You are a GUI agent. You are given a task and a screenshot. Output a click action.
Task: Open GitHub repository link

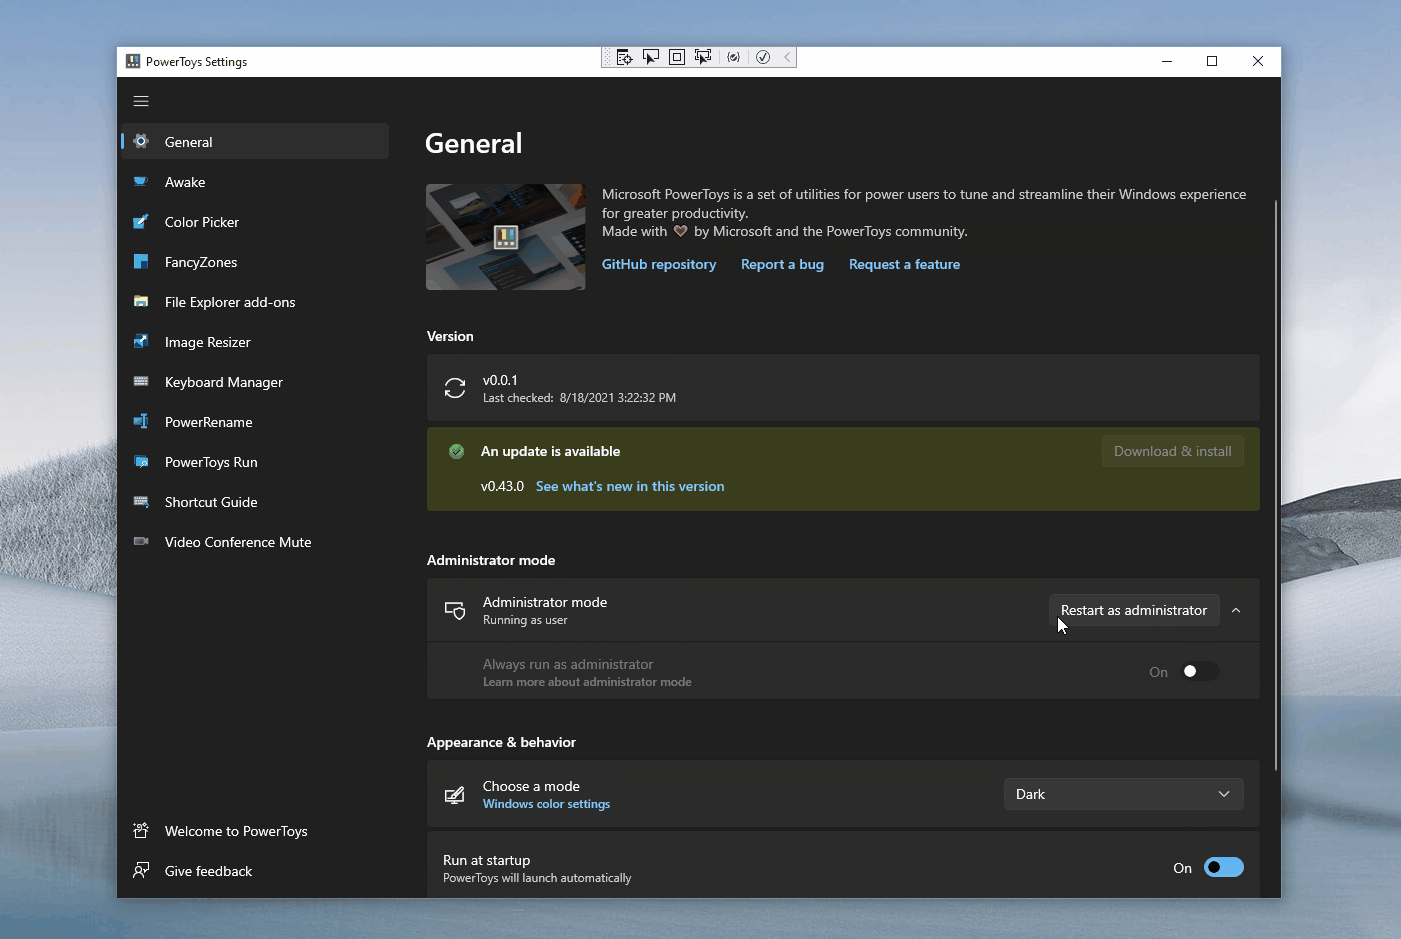click(659, 264)
